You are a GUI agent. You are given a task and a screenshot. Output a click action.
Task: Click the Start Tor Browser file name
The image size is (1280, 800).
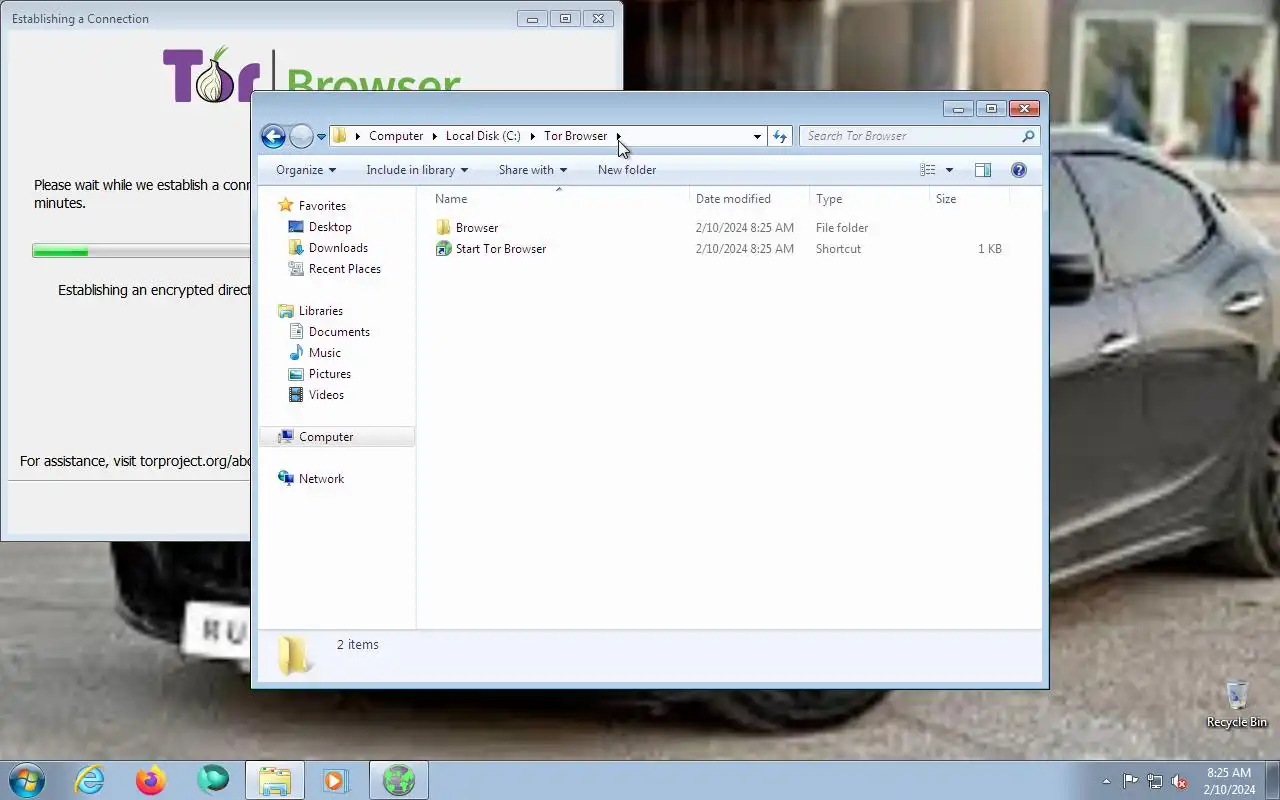pyautogui.click(x=501, y=249)
